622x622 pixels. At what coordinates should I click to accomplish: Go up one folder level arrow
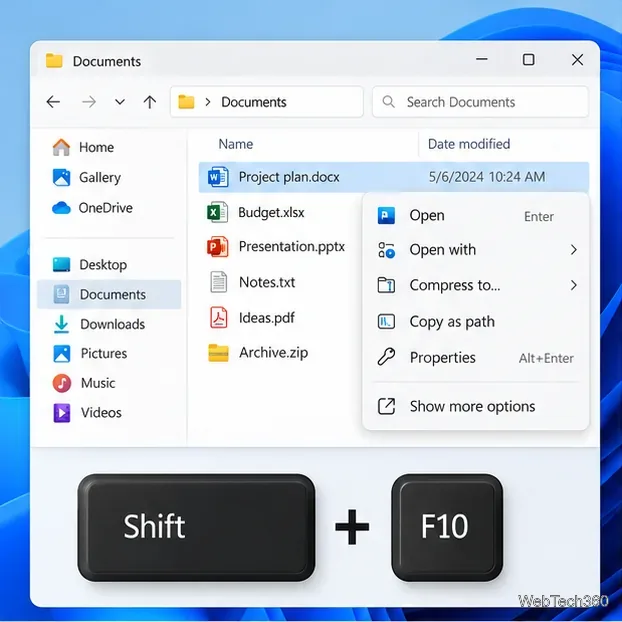click(x=150, y=102)
